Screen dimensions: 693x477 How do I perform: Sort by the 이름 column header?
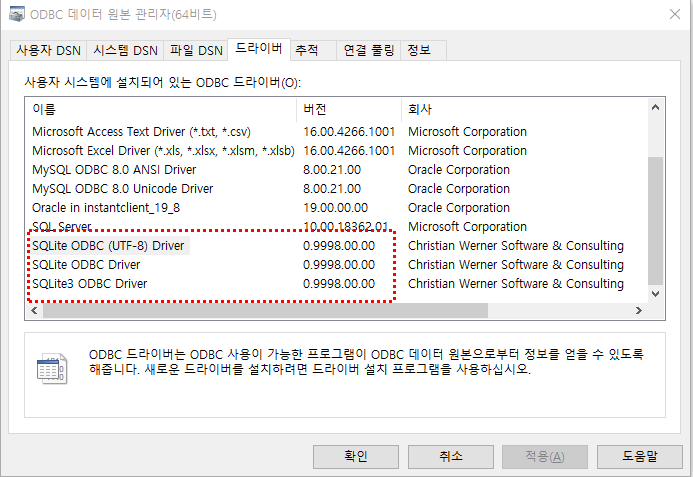tap(161, 109)
